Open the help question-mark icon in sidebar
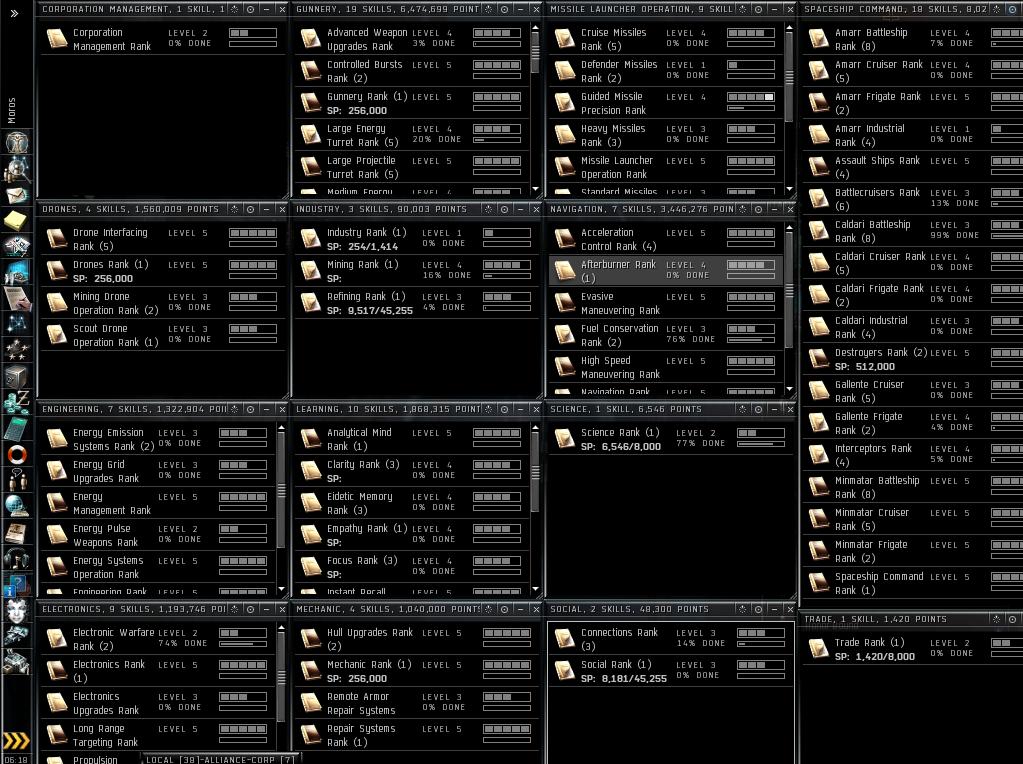Image resolution: width=1023 pixels, height=764 pixels. point(16,585)
